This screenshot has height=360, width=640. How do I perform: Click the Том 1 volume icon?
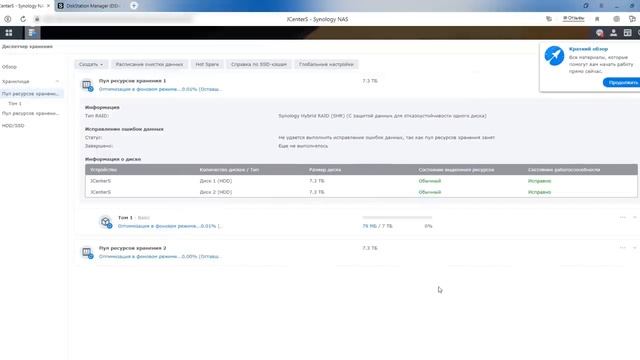pos(106,222)
